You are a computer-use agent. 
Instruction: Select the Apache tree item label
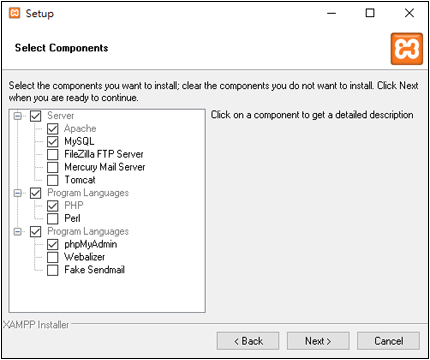80,129
